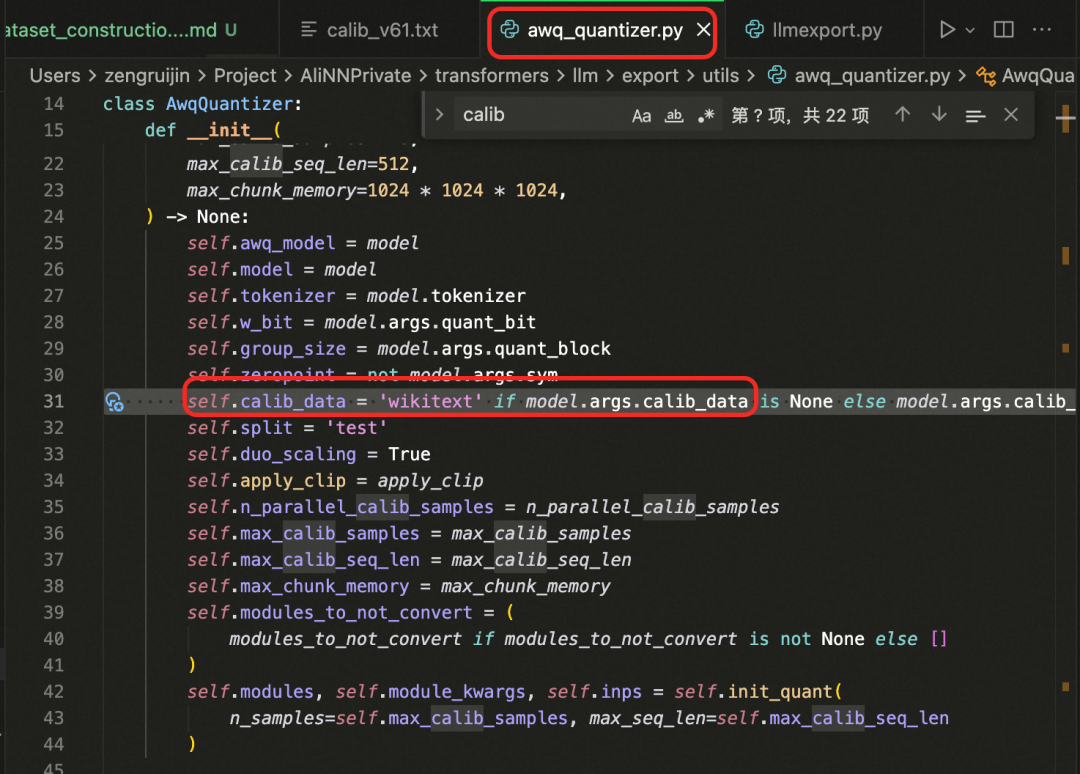Open the zengruijin breadcrumb
1080x774 pixels.
coord(147,76)
